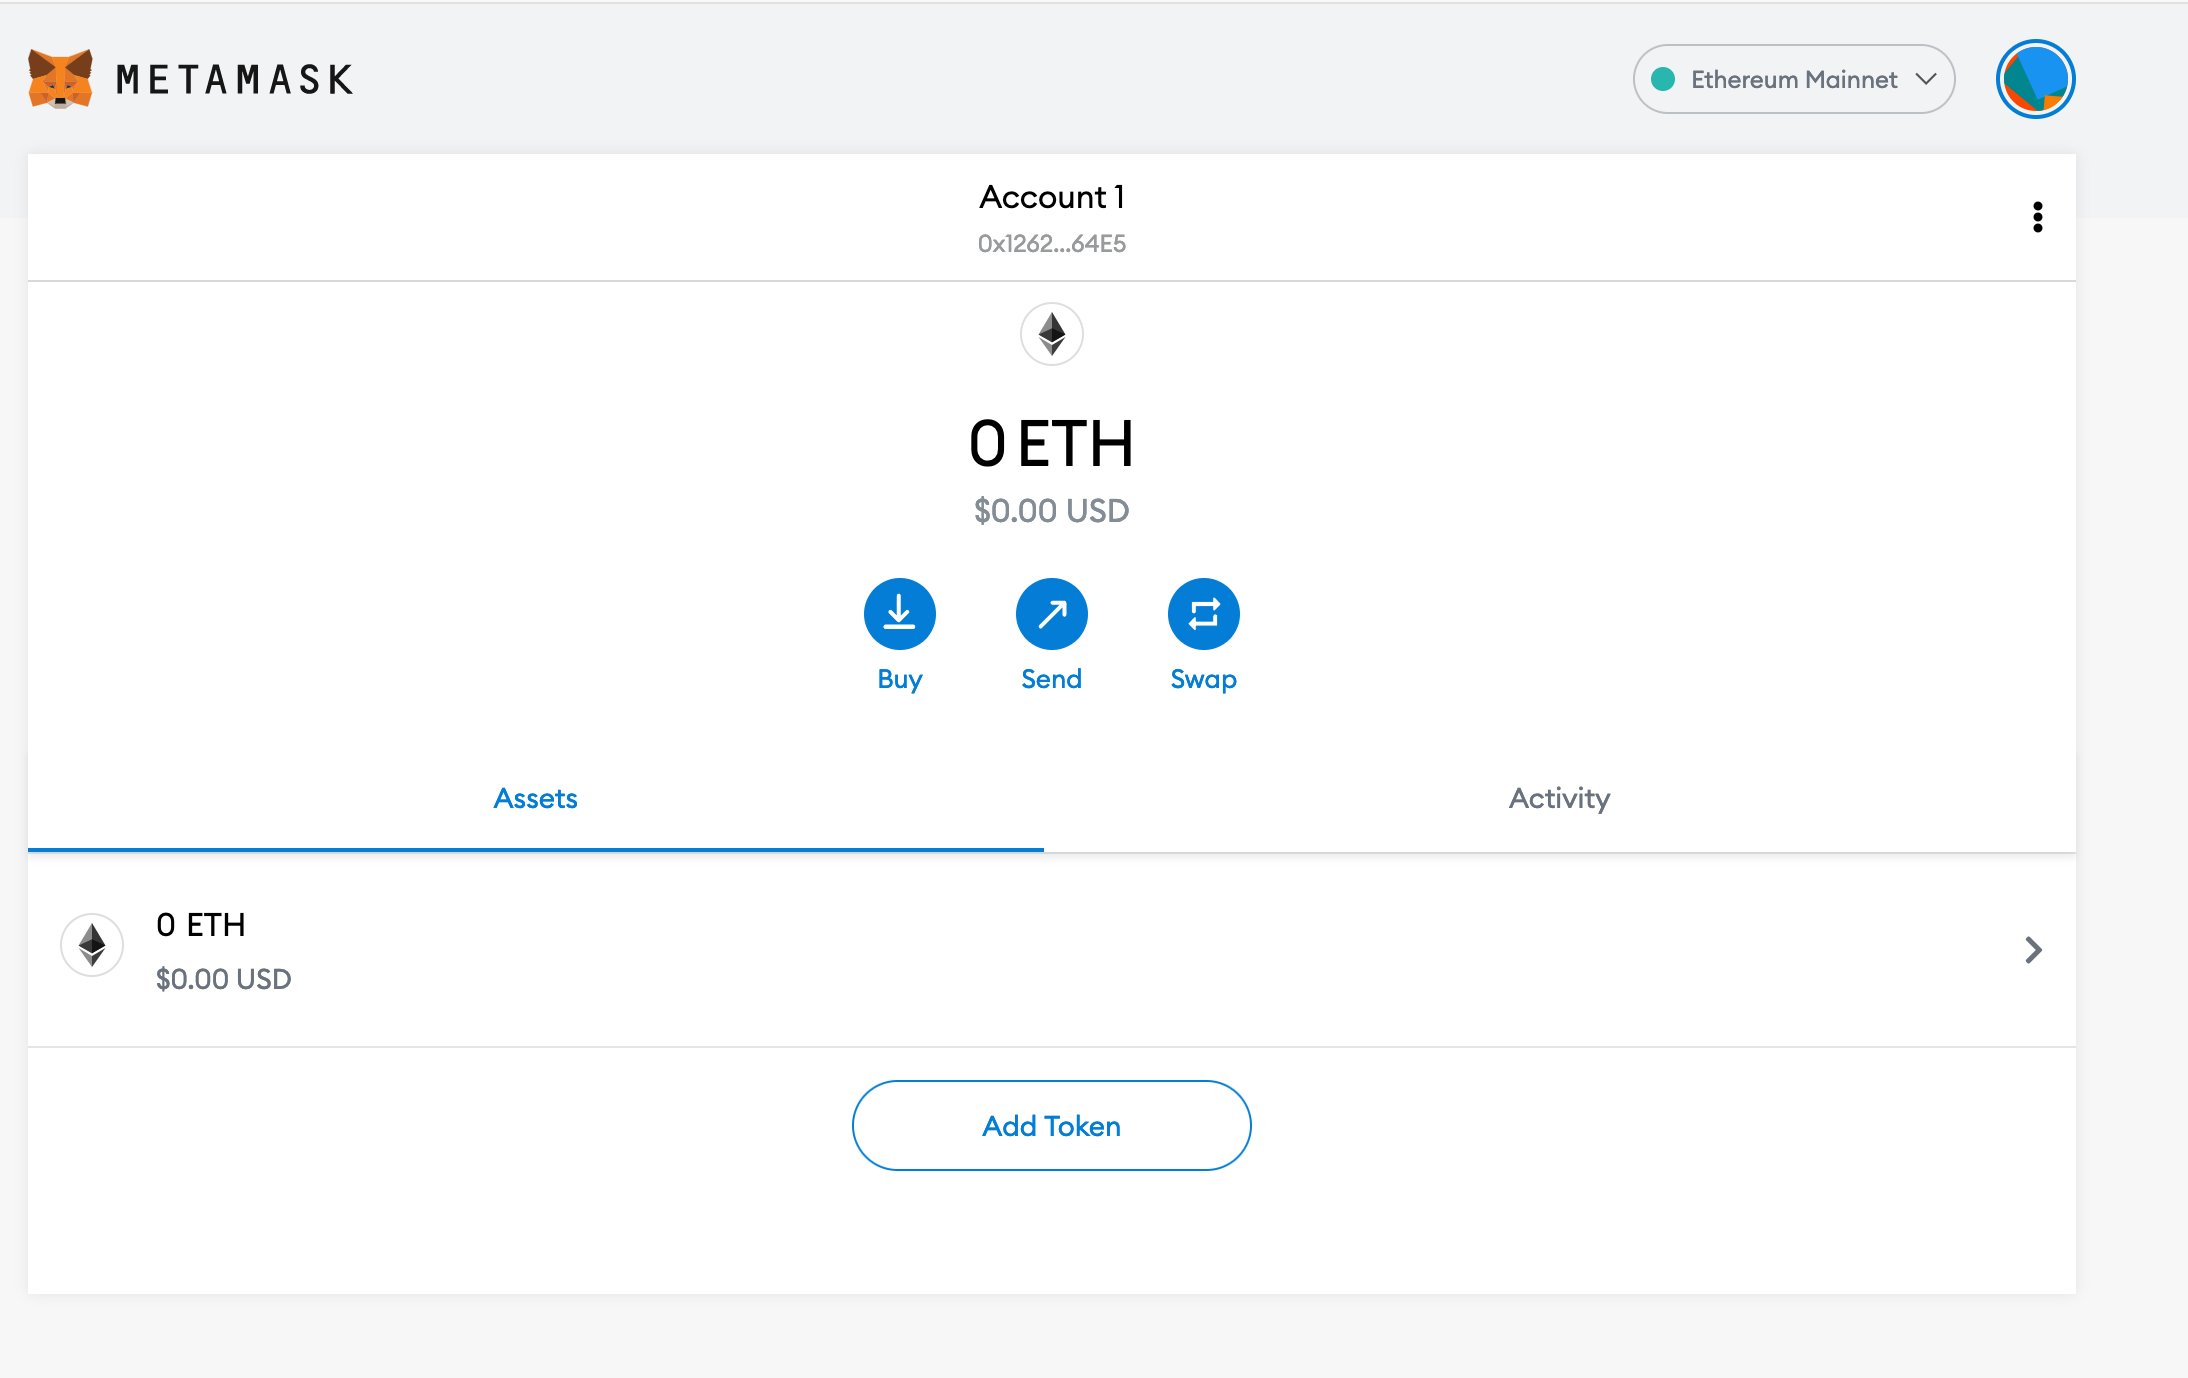
Task: Expand the ETH asset row chevron
Action: pos(2033,950)
